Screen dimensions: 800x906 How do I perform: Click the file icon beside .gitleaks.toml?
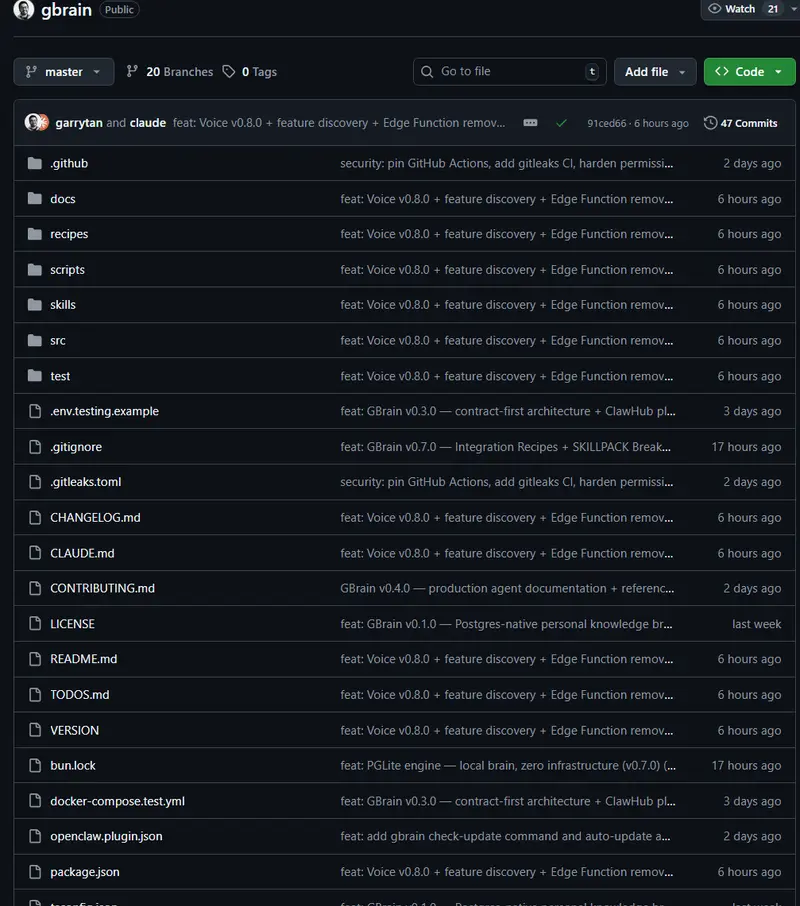[35, 482]
